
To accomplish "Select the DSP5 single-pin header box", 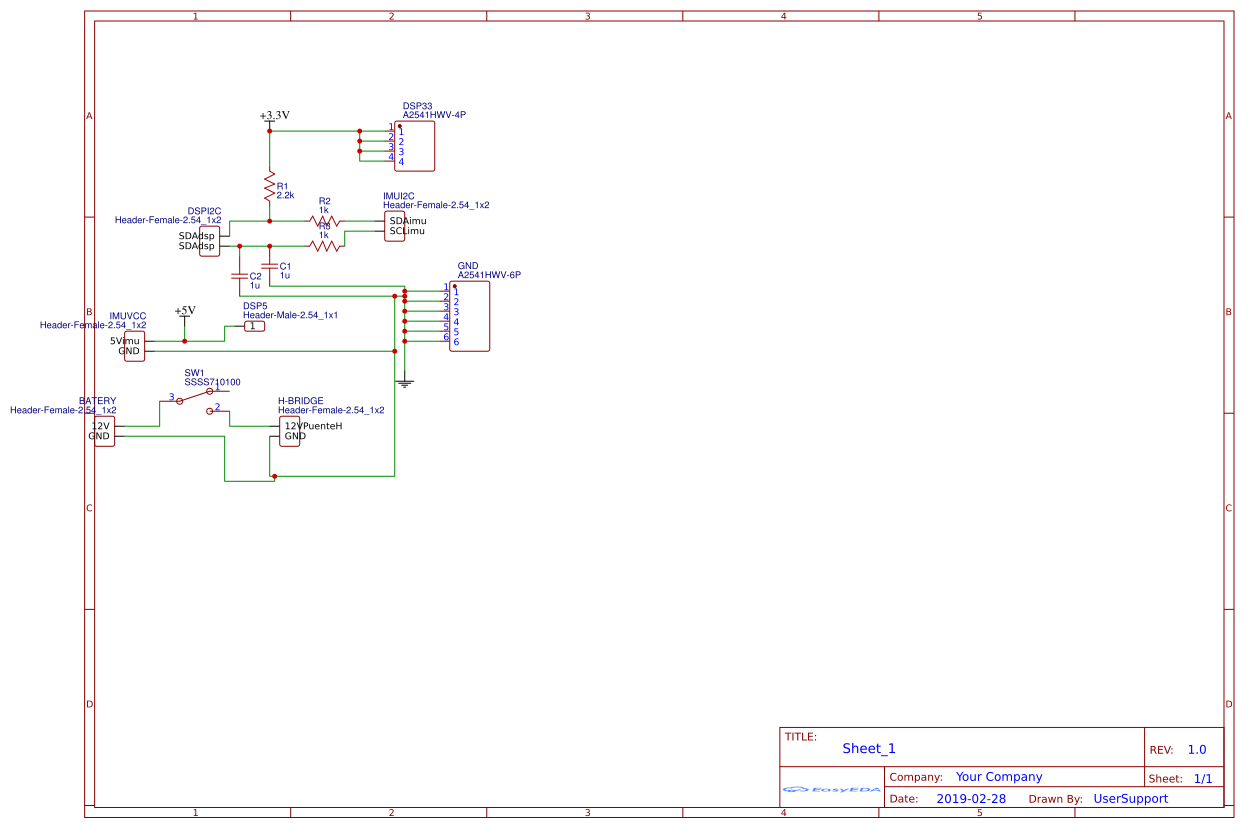I will (x=255, y=326).
